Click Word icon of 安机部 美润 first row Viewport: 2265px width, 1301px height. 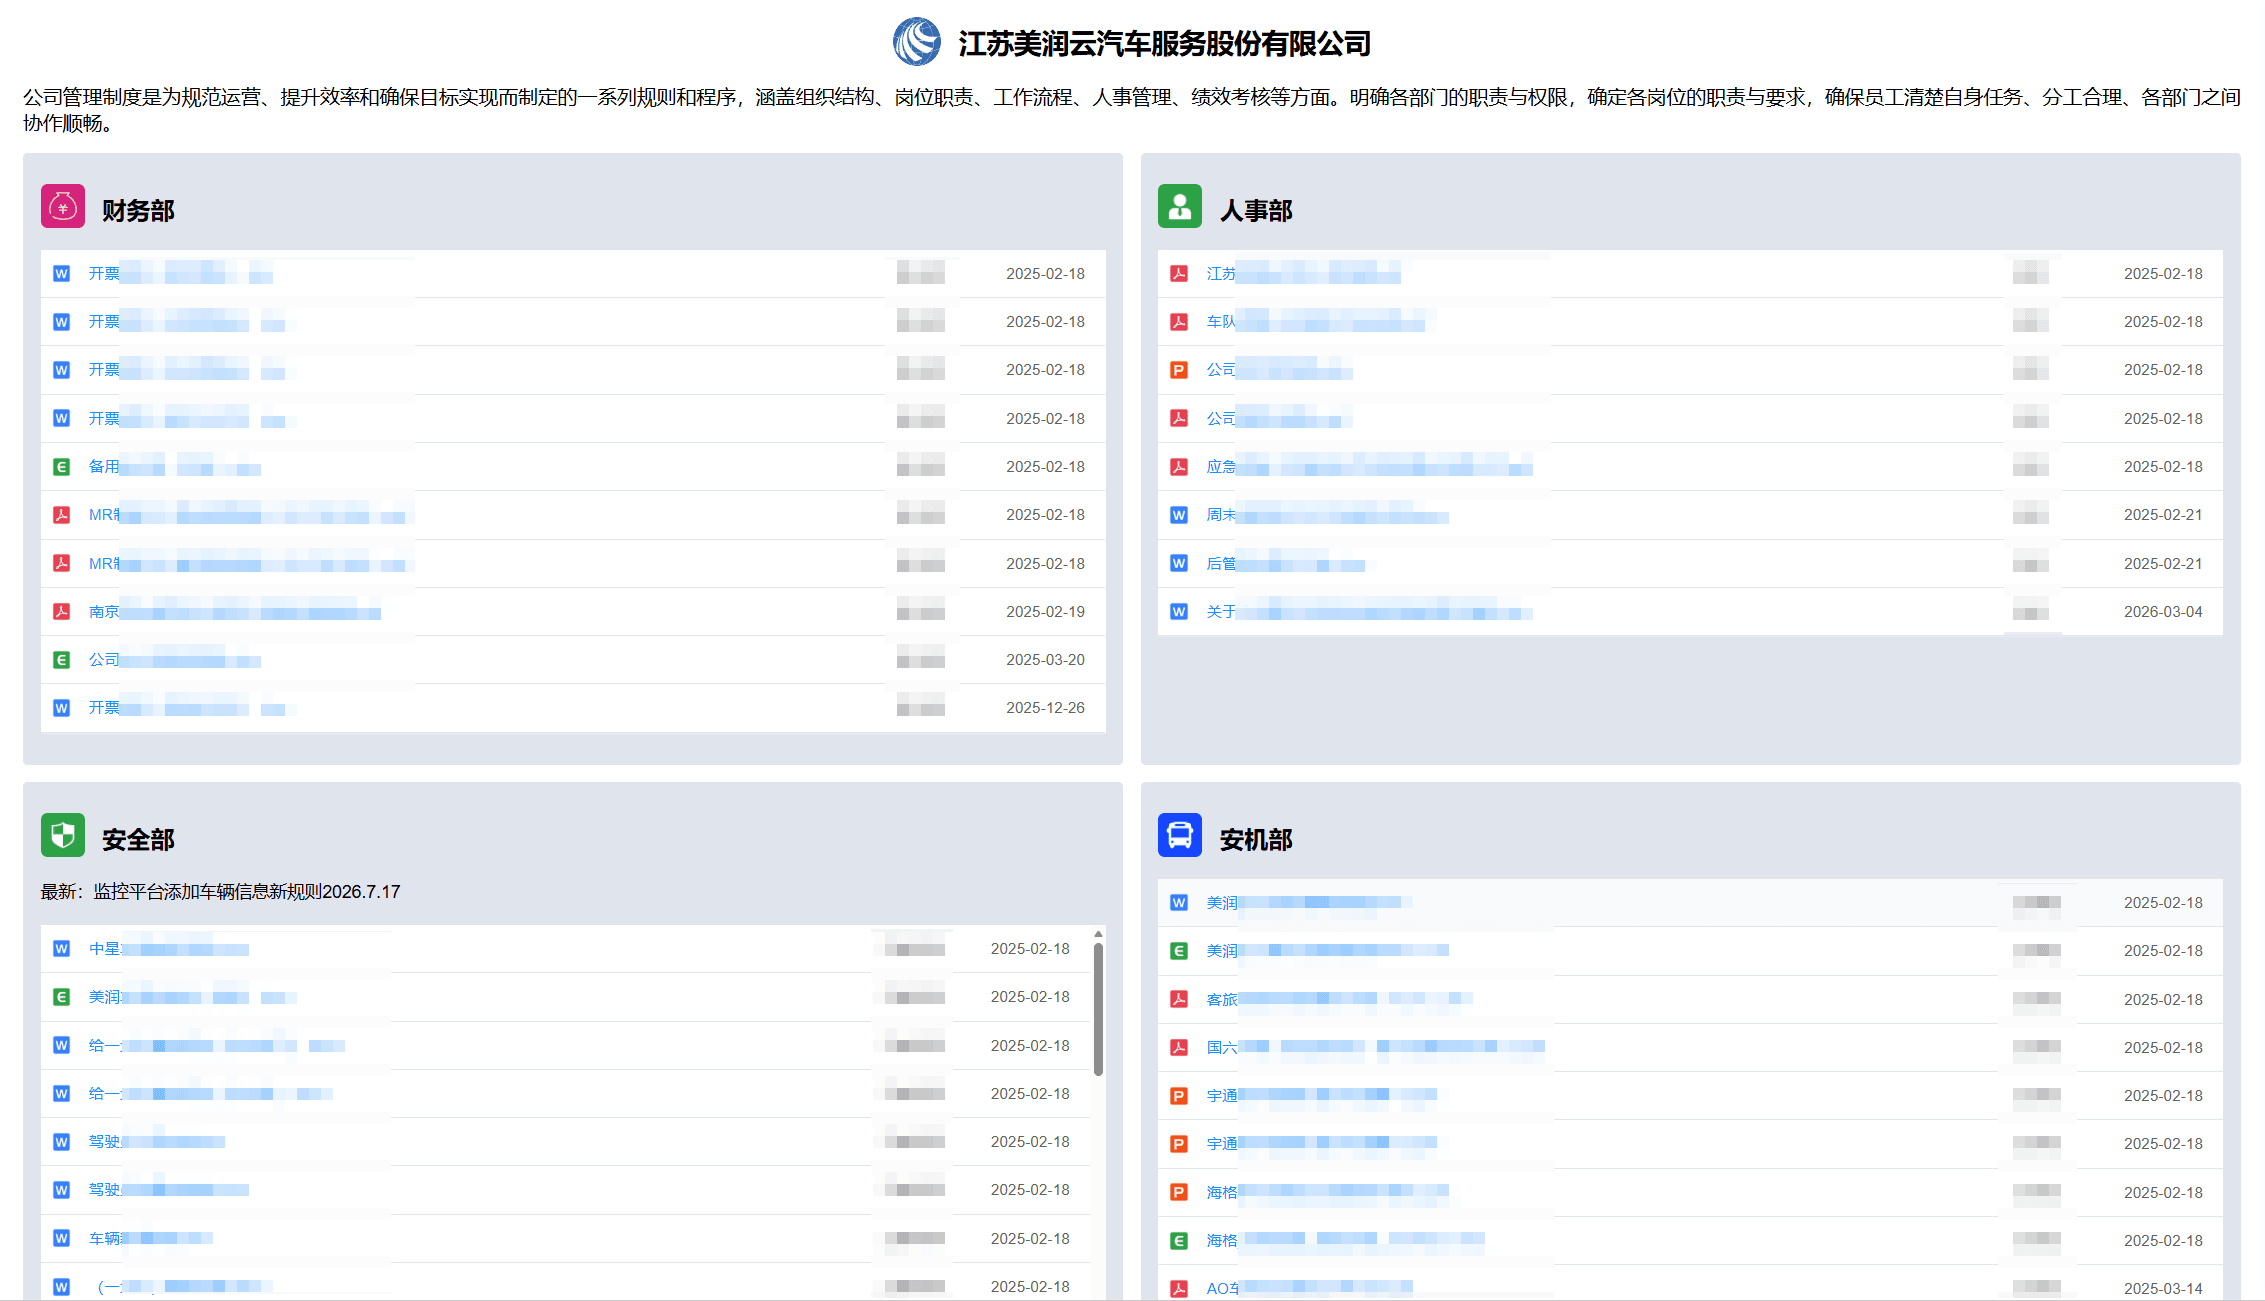click(1179, 903)
